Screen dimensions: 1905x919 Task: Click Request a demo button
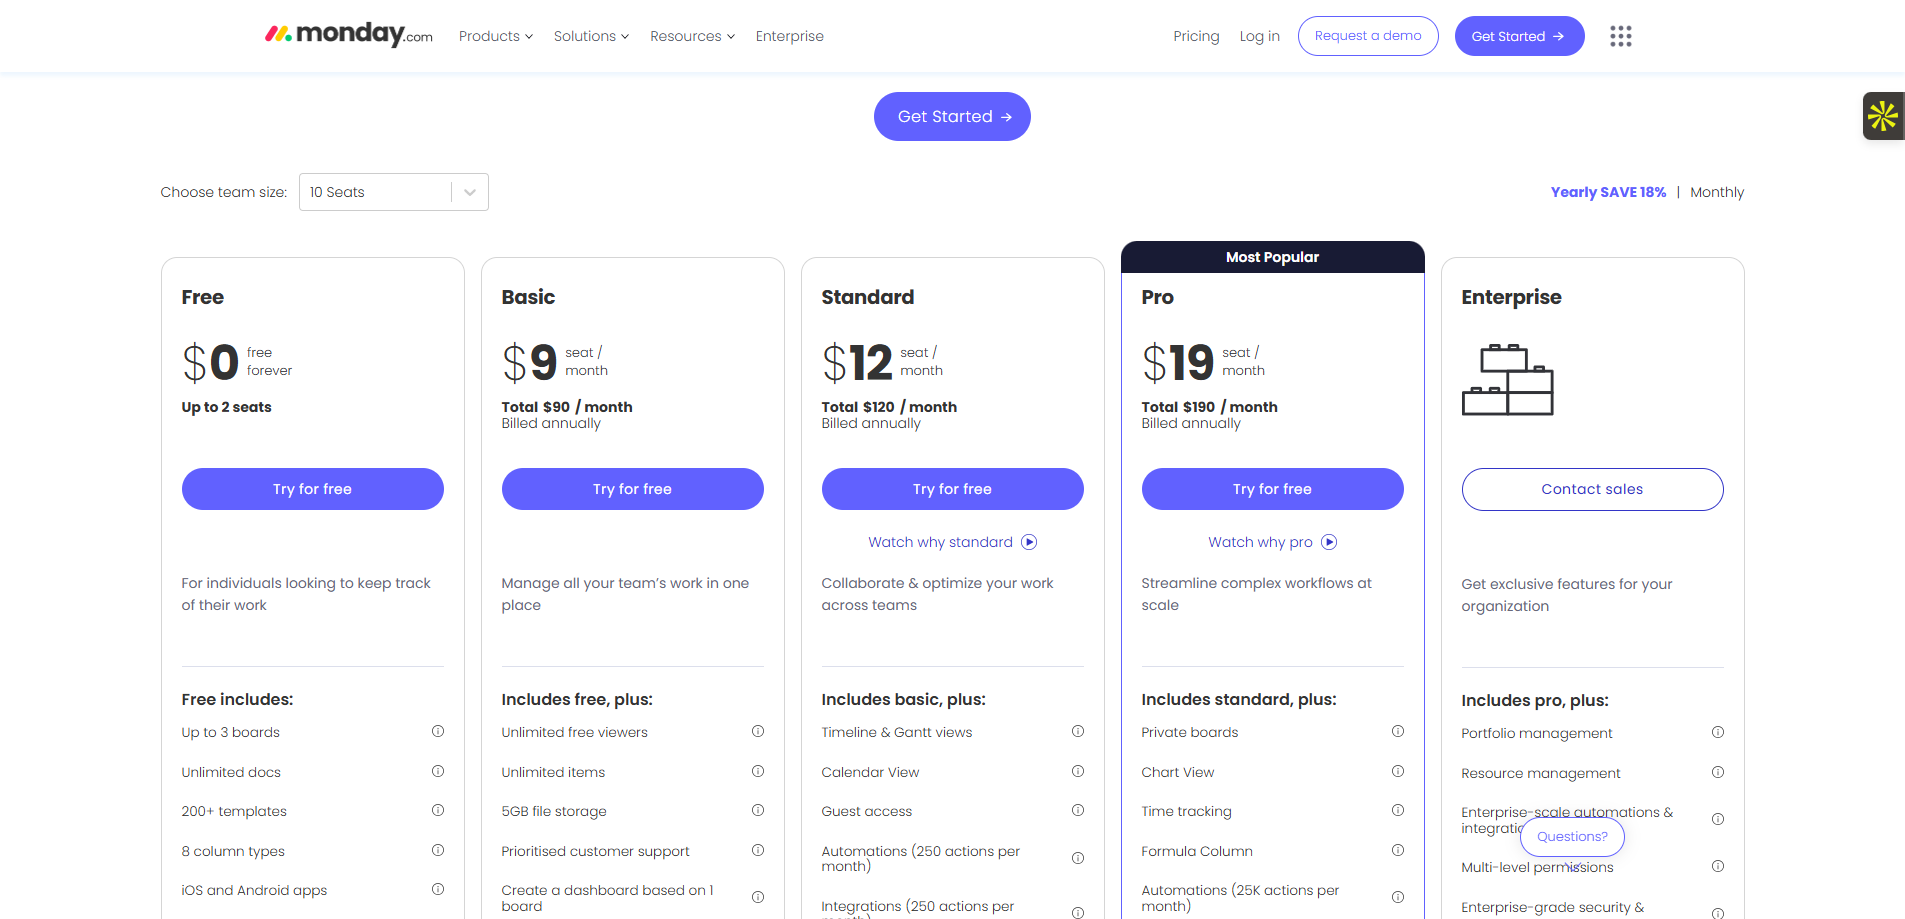1367,36
